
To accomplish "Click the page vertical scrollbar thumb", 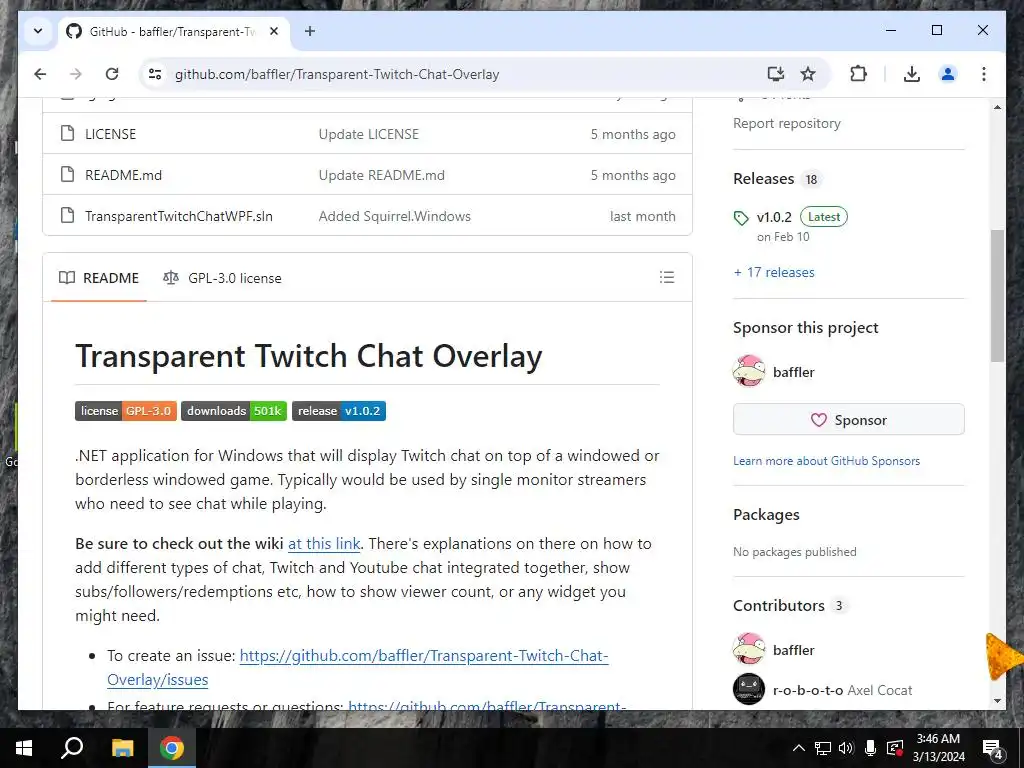I will (x=997, y=295).
